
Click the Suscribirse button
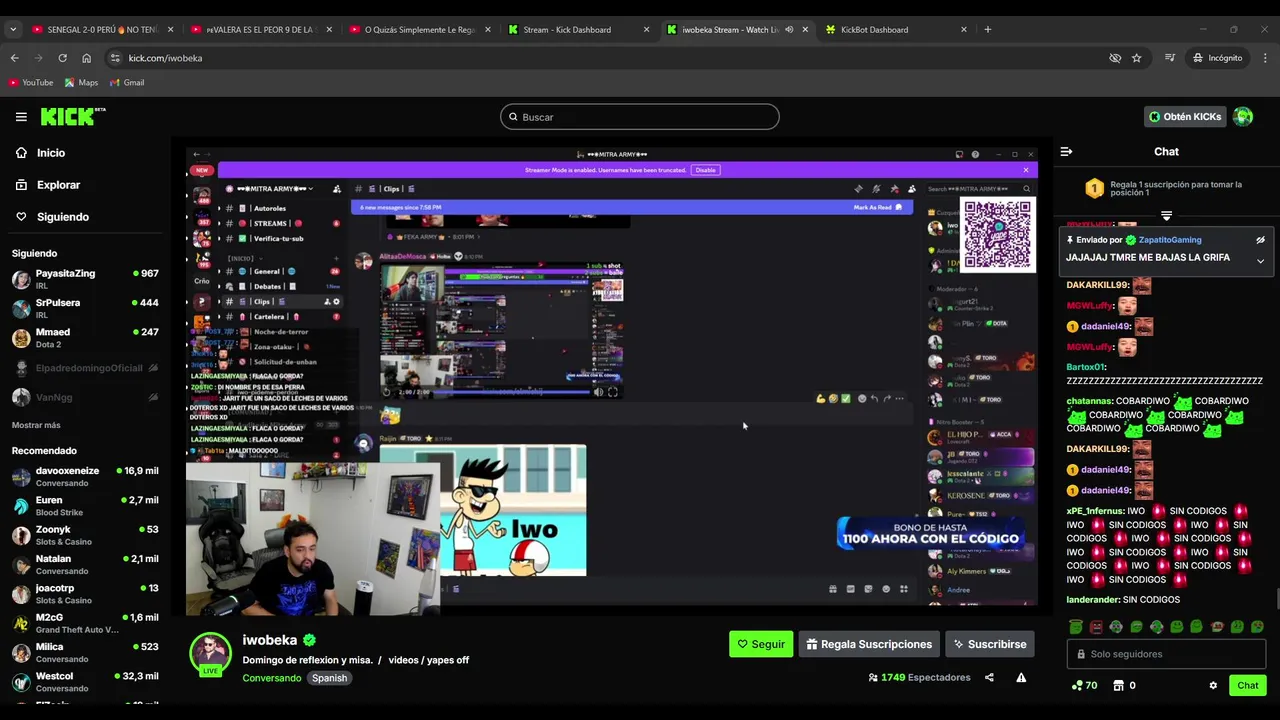tap(989, 644)
